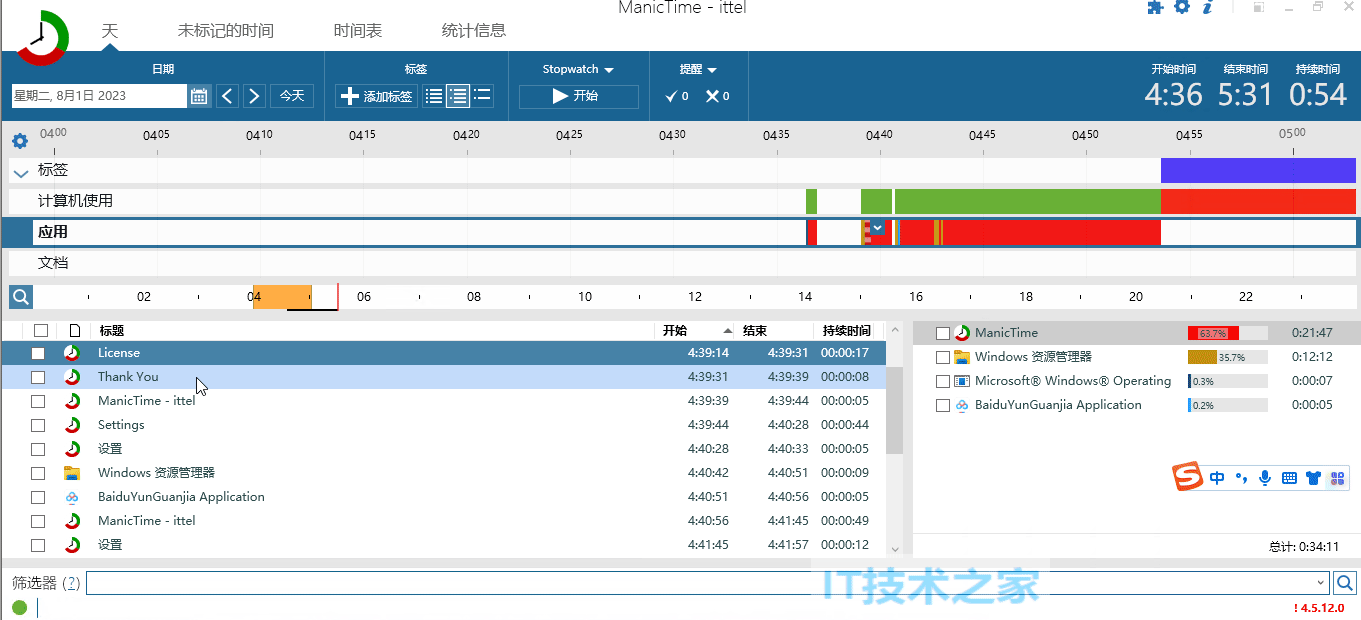Open the Sogou skin shirt icon
1361x620 pixels.
[x=1313, y=478]
